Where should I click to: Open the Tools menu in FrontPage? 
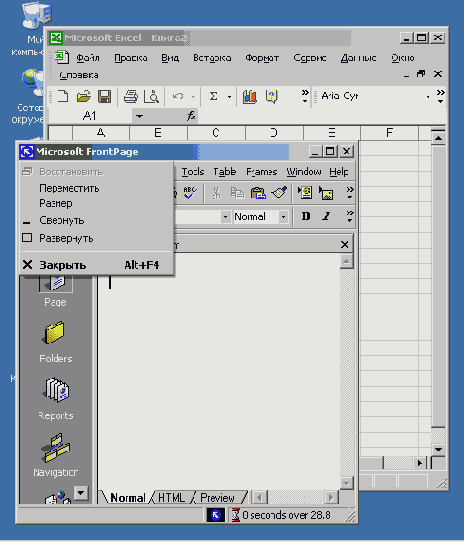coord(193,171)
